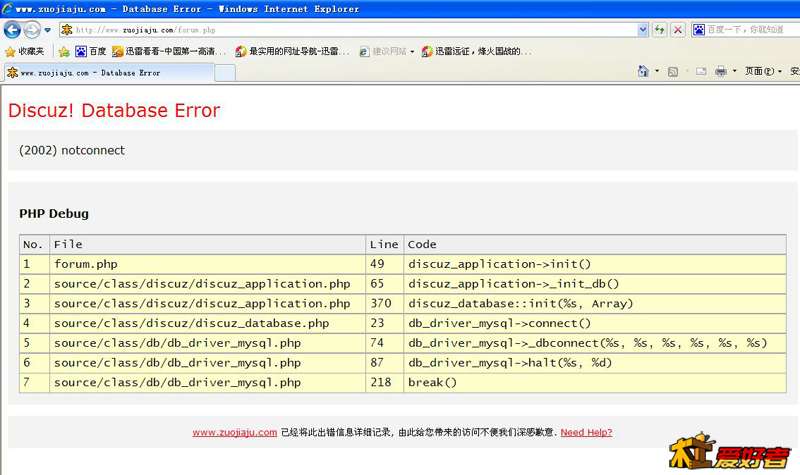This screenshot has width=800, height=475.
Task: Click db_driver_mysql->connect() code cell
Action: click(595, 323)
